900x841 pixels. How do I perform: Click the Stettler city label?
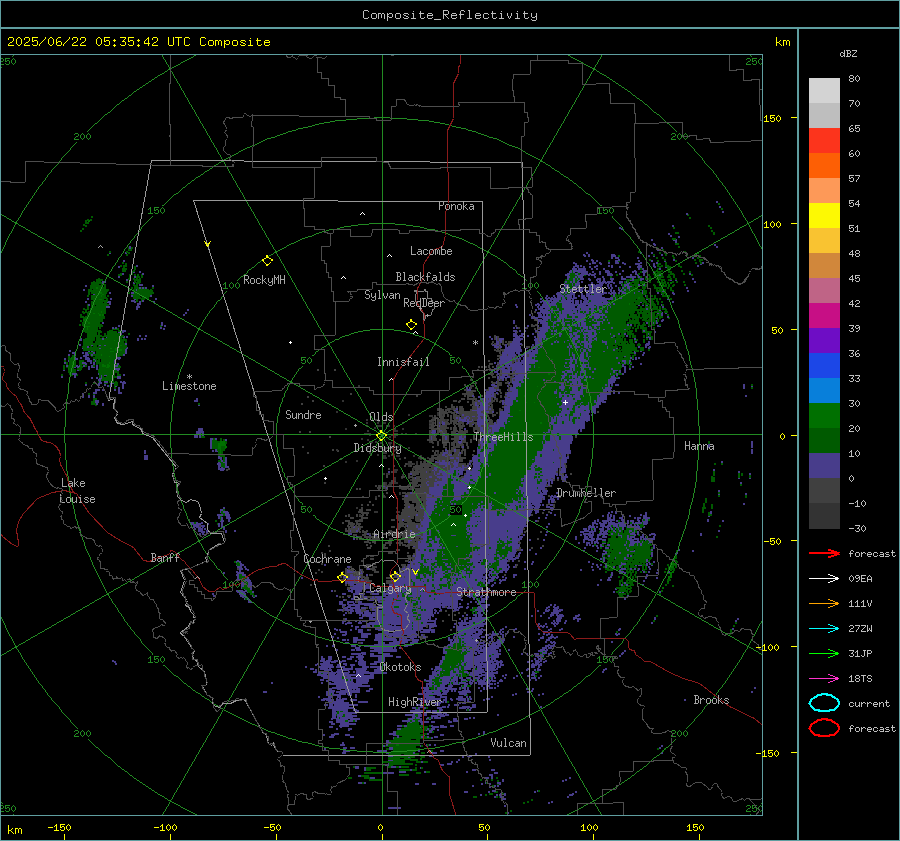pos(583,289)
